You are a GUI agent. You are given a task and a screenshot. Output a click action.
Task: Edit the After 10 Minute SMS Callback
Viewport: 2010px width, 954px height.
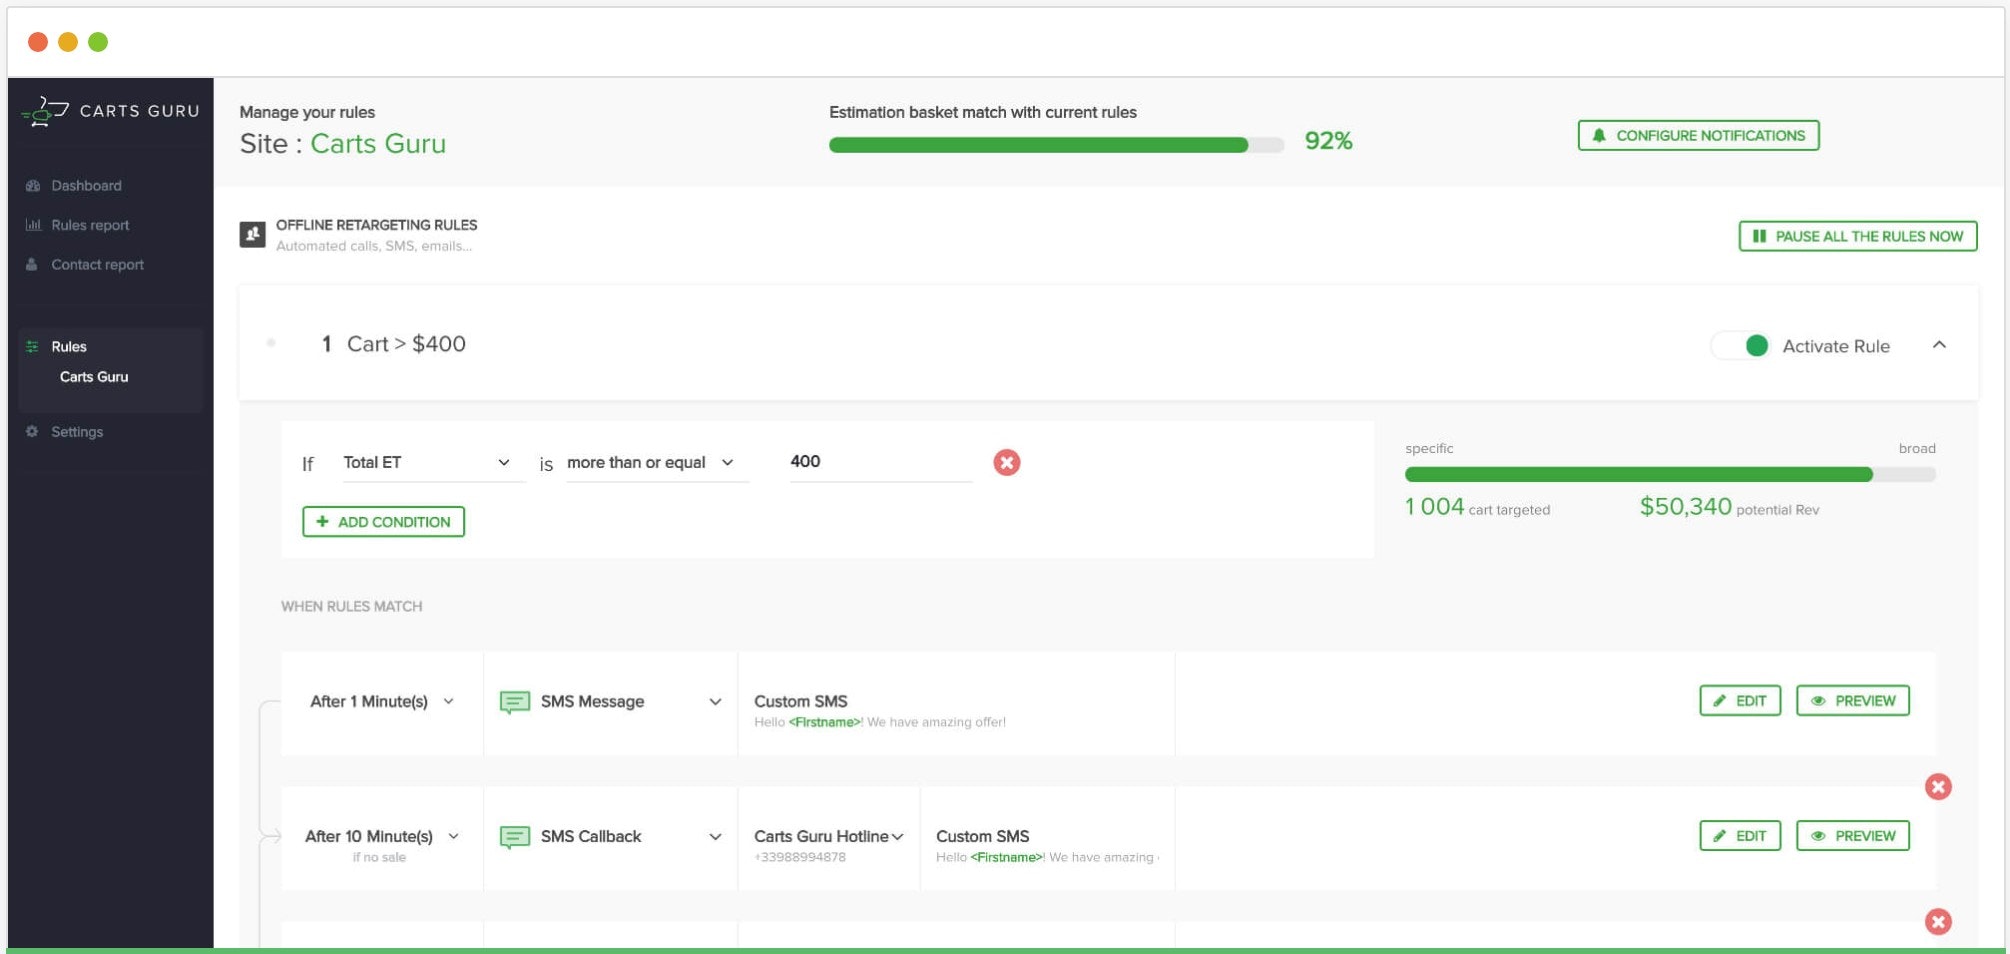click(1740, 836)
